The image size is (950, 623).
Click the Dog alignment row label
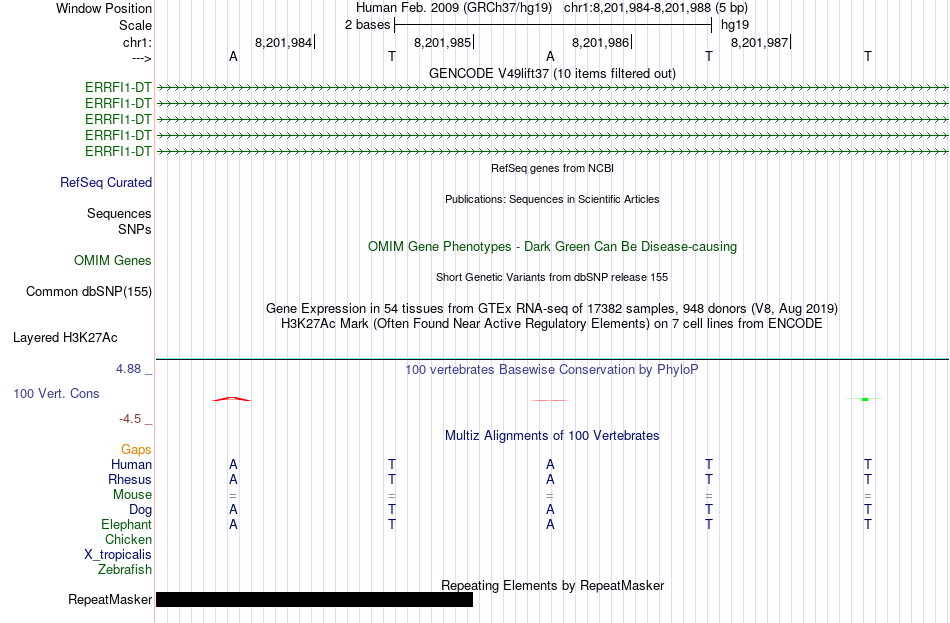pos(140,510)
